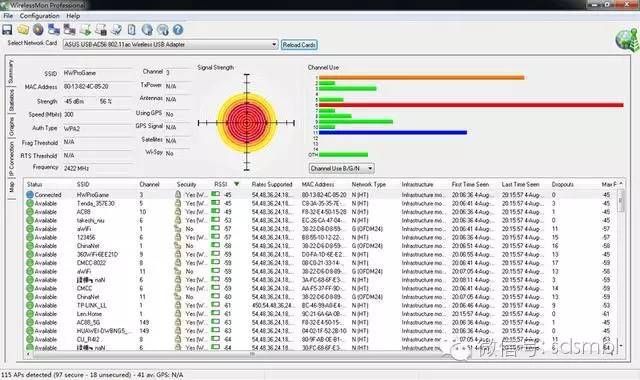Click the lock icon in the Len.Home row
Screen dimensions: 640x380
178,313
